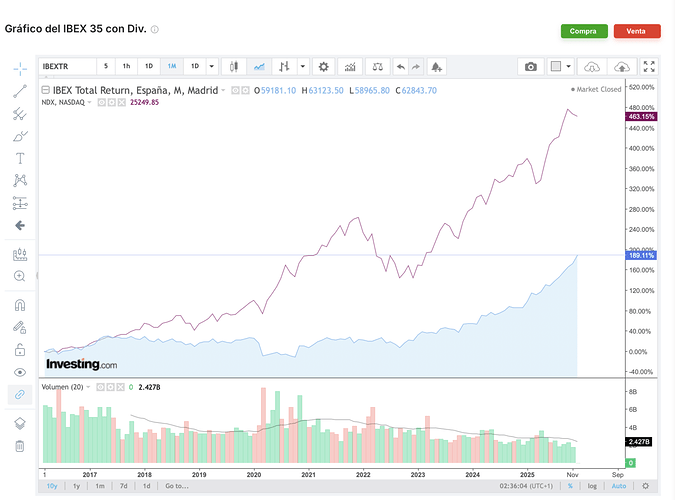Select the 1h interval

[x=126, y=66]
